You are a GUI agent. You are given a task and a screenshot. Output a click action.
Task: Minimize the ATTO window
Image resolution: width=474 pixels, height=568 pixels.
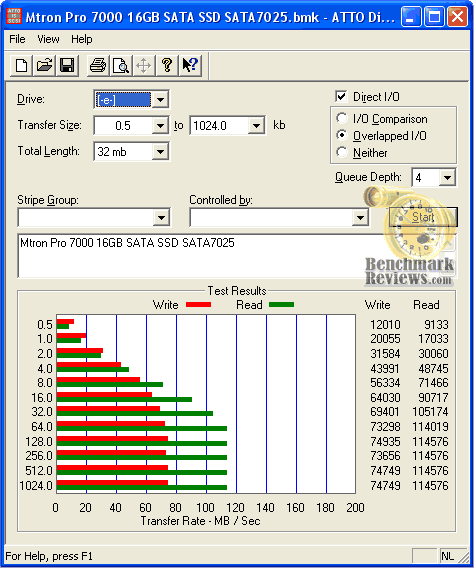(x=411, y=17)
